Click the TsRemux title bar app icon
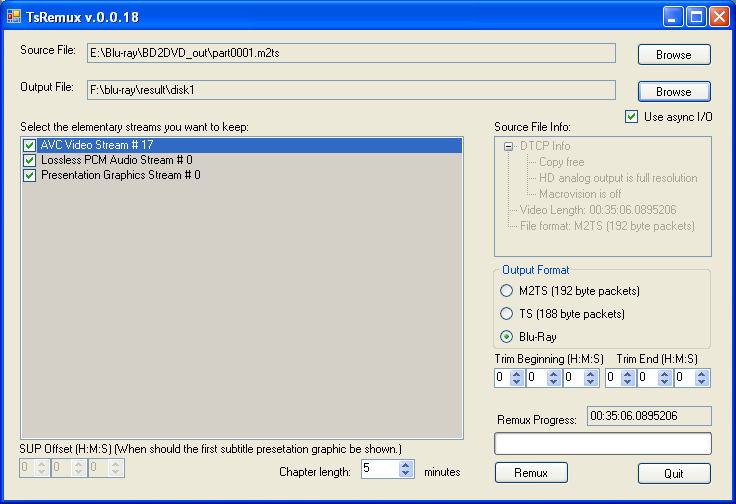 point(14,17)
